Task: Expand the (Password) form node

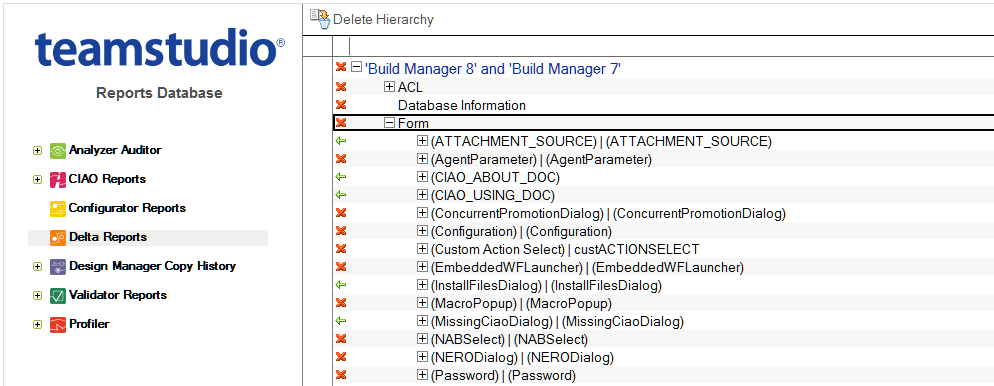Action: (422, 375)
